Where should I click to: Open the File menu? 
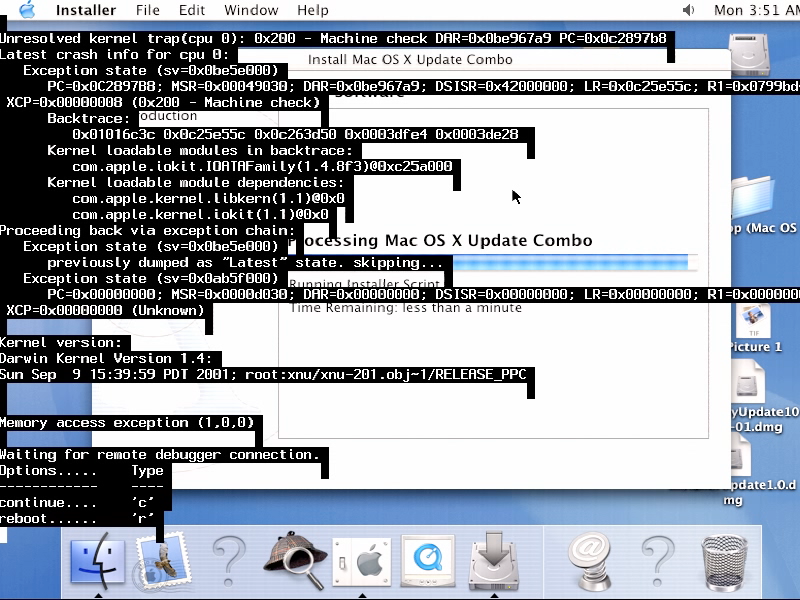(x=147, y=10)
